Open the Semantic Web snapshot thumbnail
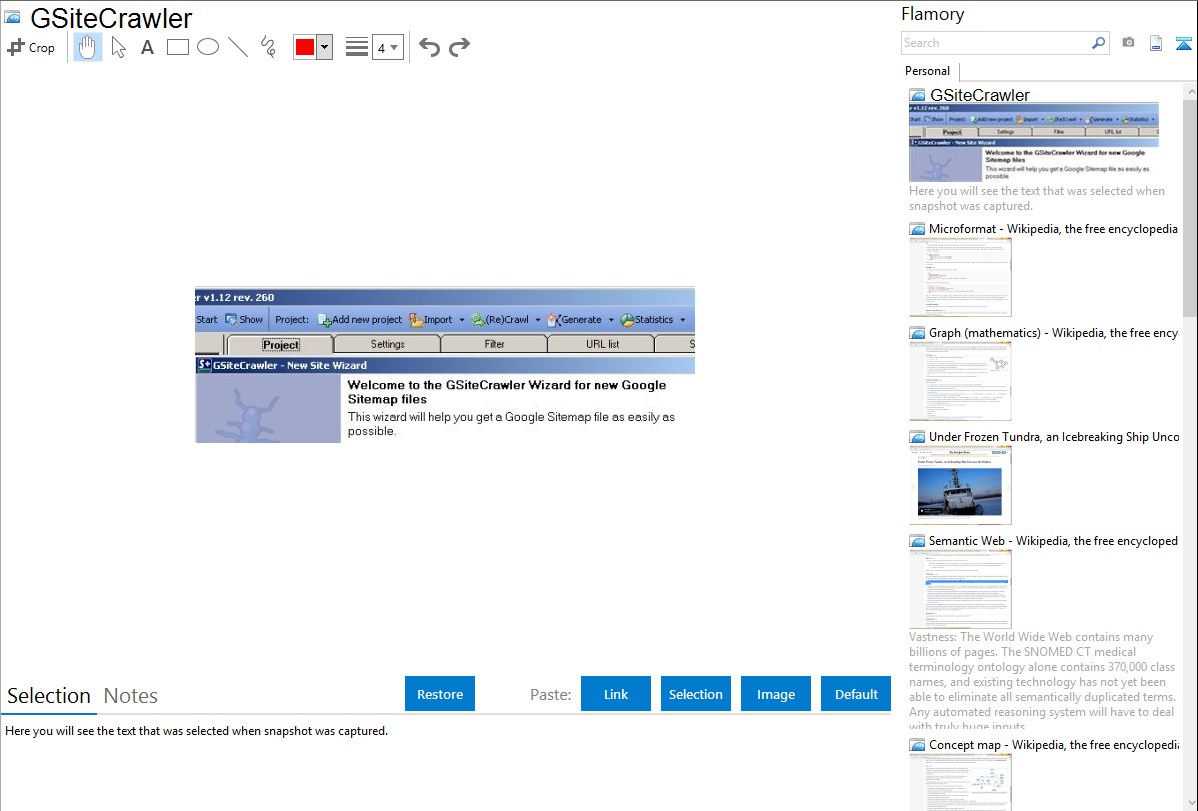The image size is (1198, 811). [x=960, y=589]
